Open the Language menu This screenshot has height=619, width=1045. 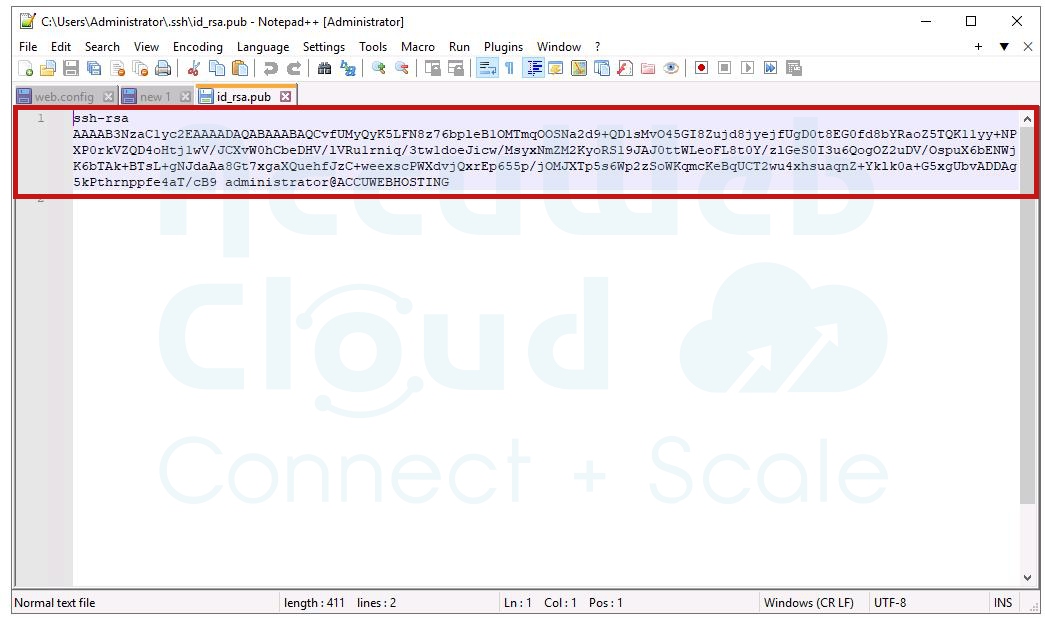[x=262, y=47]
